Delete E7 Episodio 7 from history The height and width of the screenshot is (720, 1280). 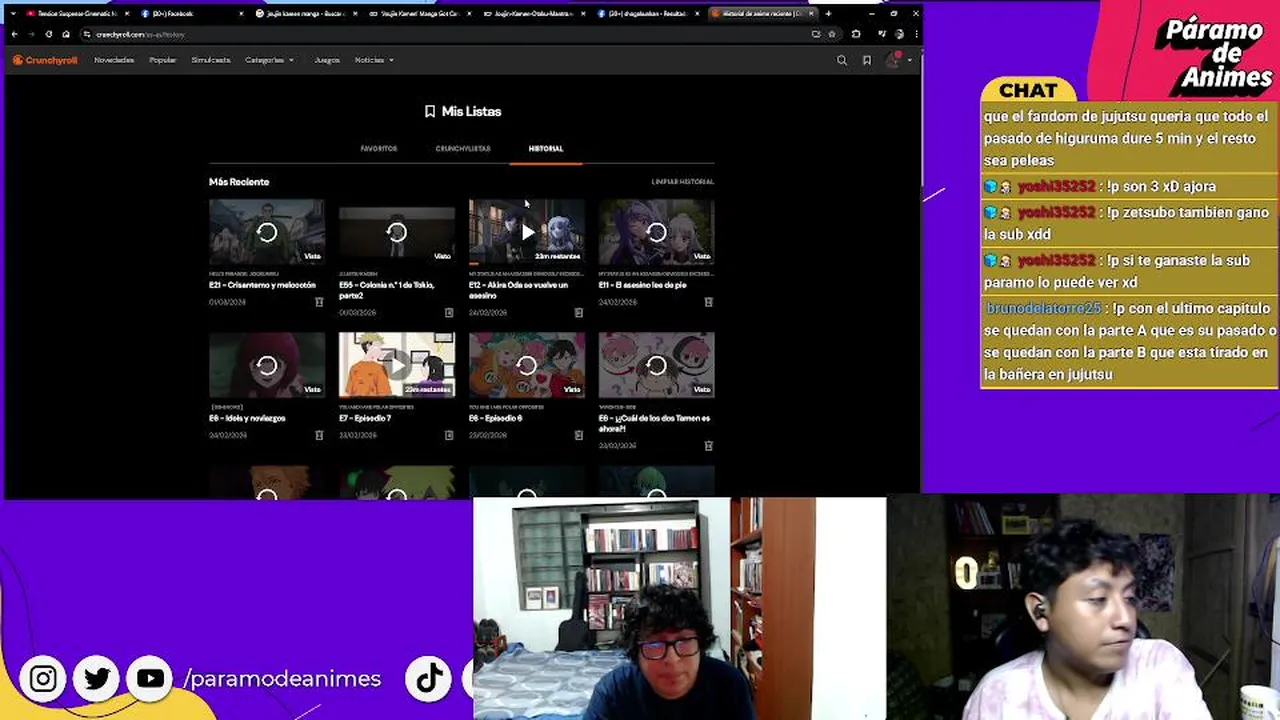(x=449, y=435)
